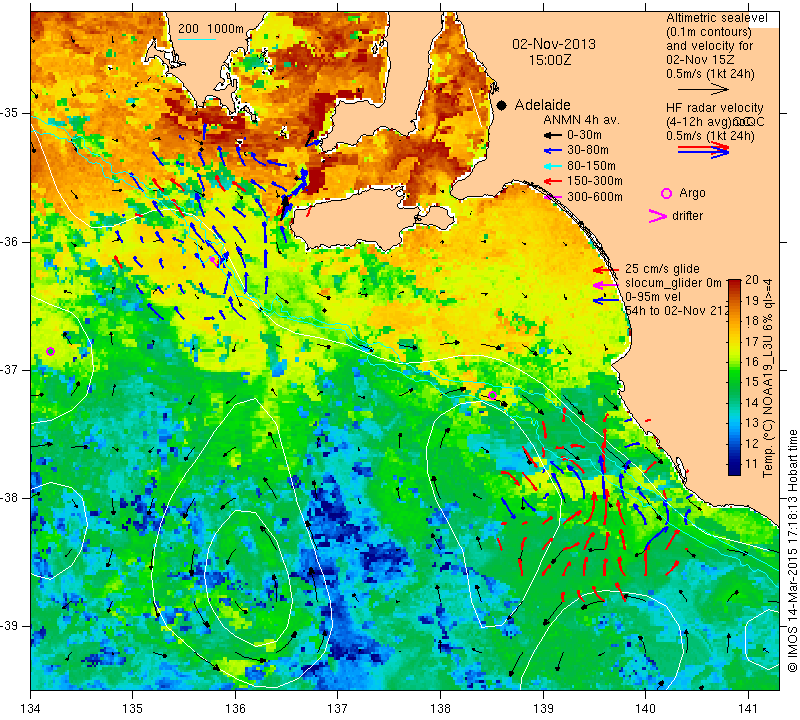Click the magenta drifter chevron legend symbol
Image resolution: width=800 pixels, height=720 pixels.
point(658,216)
